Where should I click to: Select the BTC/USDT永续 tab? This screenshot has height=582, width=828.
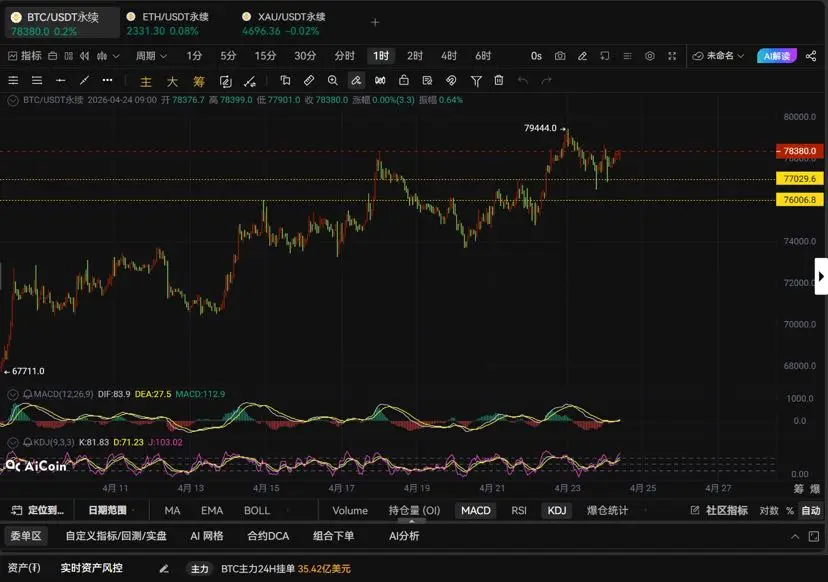[62, 23]
